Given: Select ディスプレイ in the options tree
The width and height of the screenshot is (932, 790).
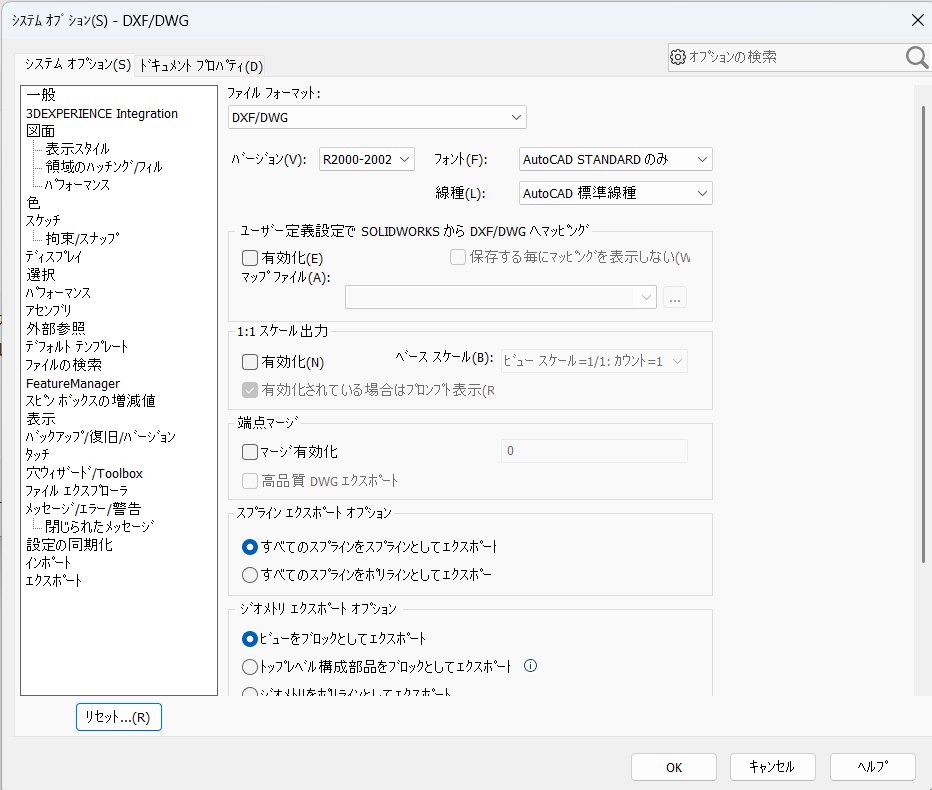Looking at the screenshot, I should coord(53,257).
